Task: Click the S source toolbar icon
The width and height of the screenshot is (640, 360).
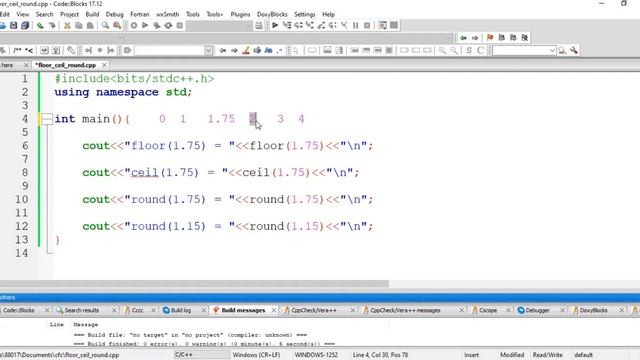Action: [x=469, y=50]
